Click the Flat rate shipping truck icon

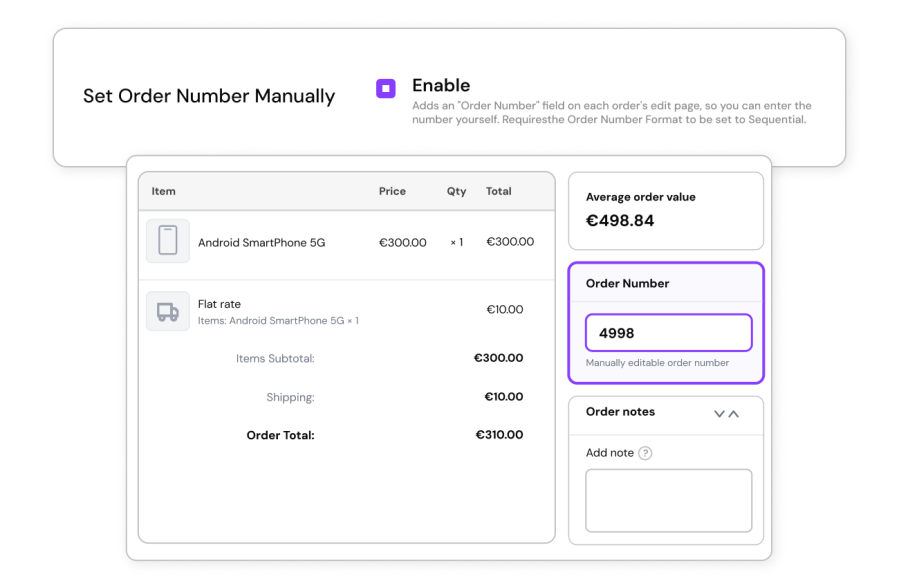(168, 311)
